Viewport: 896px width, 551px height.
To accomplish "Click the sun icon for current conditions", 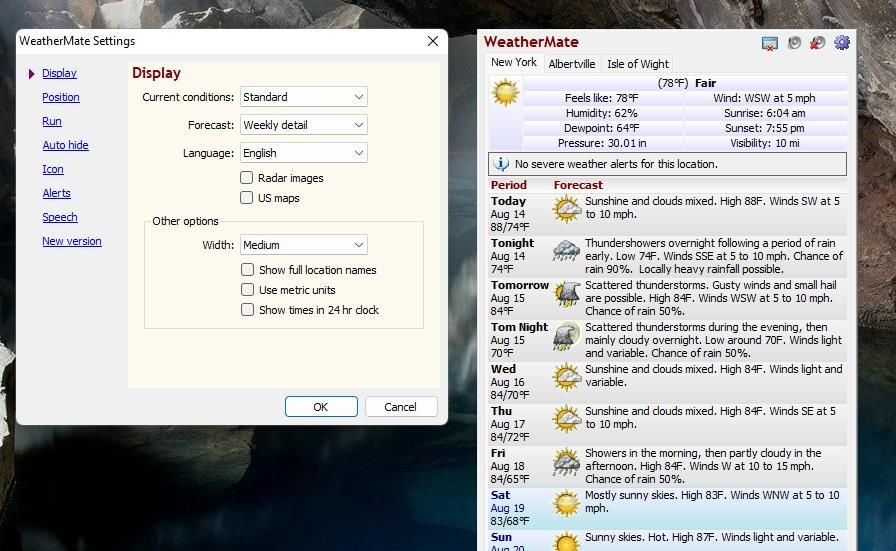I will click(x=506, y=93).
